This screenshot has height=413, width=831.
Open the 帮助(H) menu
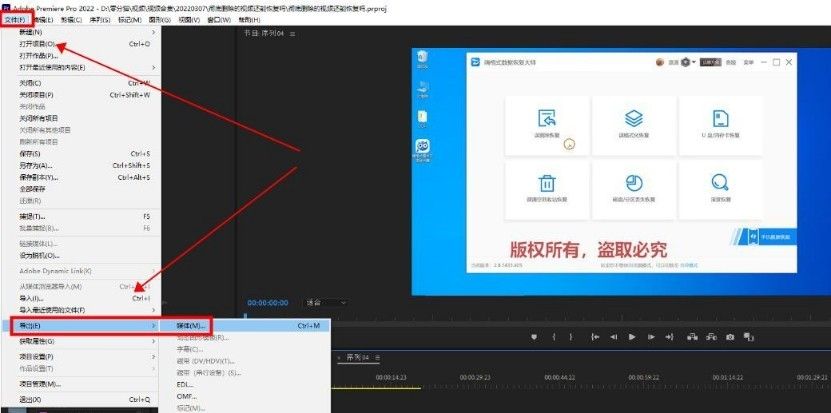[x=249, y=20]
